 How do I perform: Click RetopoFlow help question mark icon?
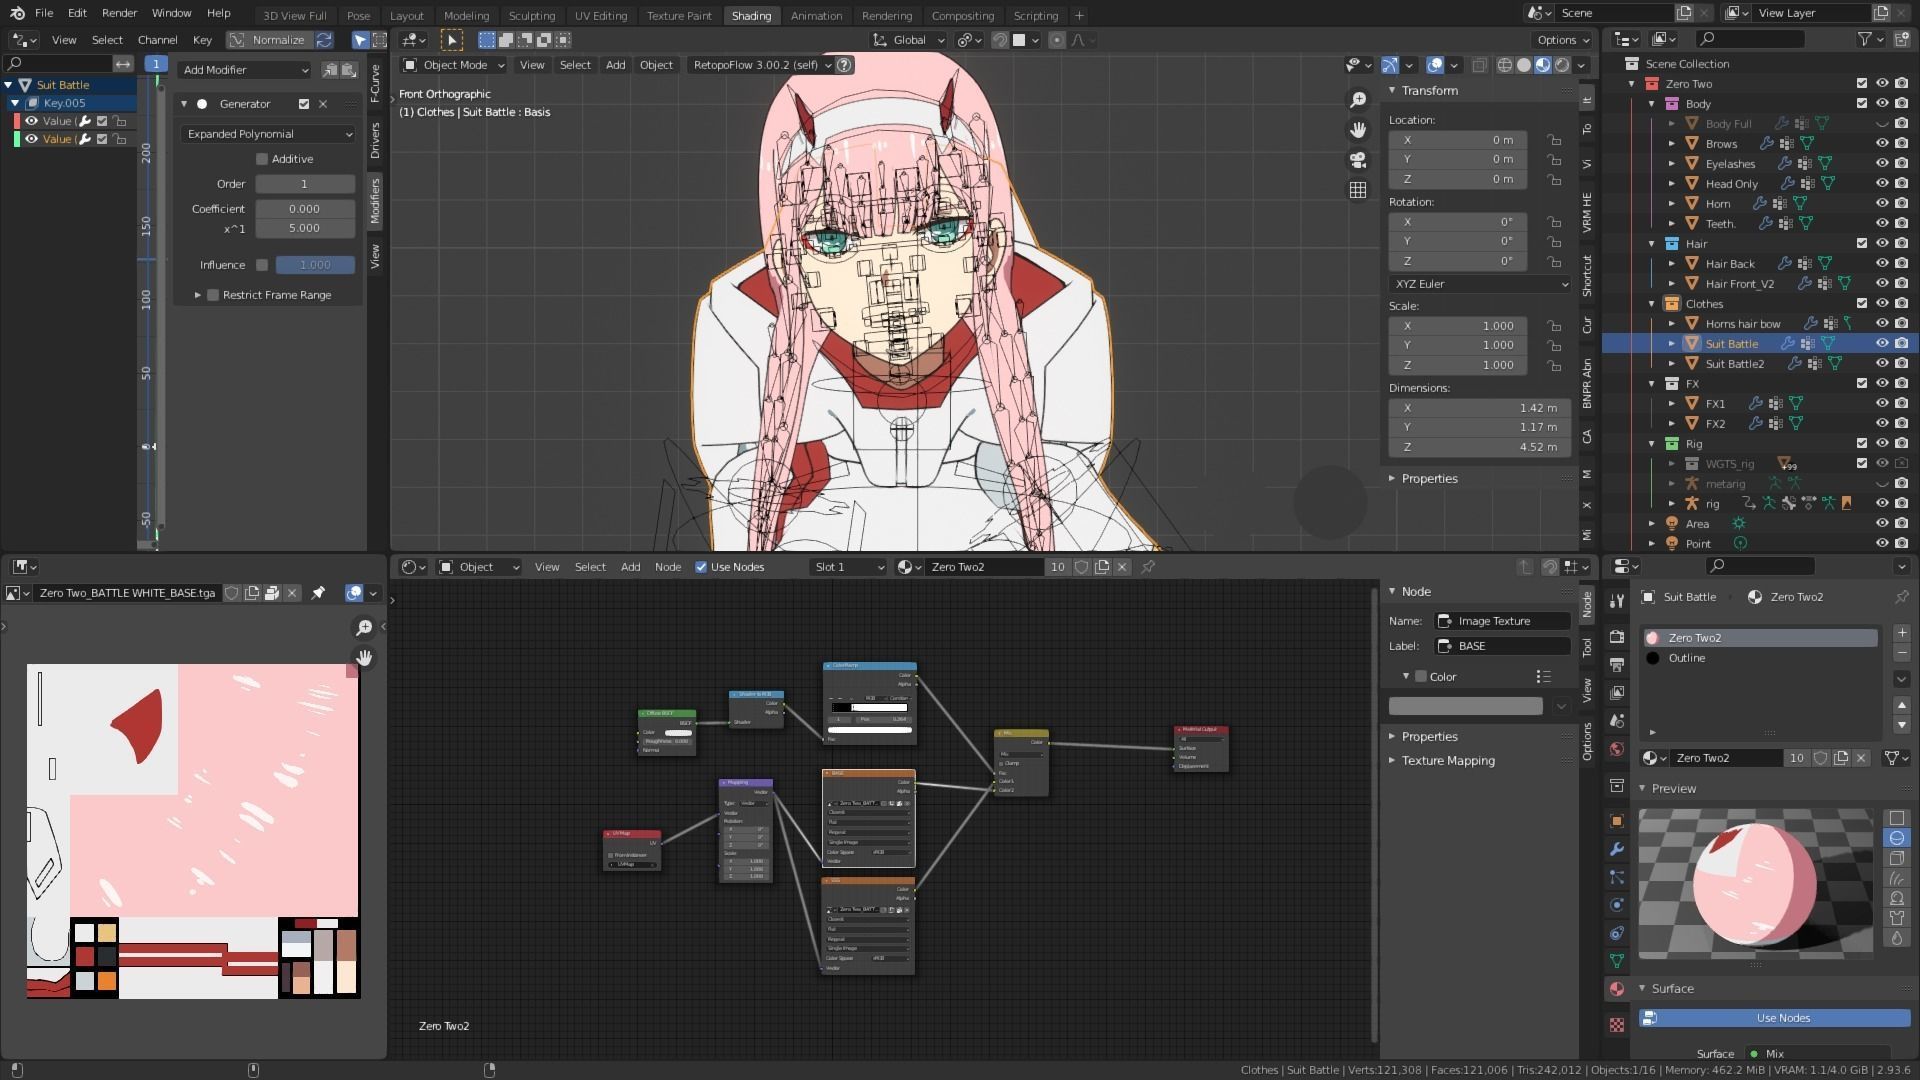845,65
